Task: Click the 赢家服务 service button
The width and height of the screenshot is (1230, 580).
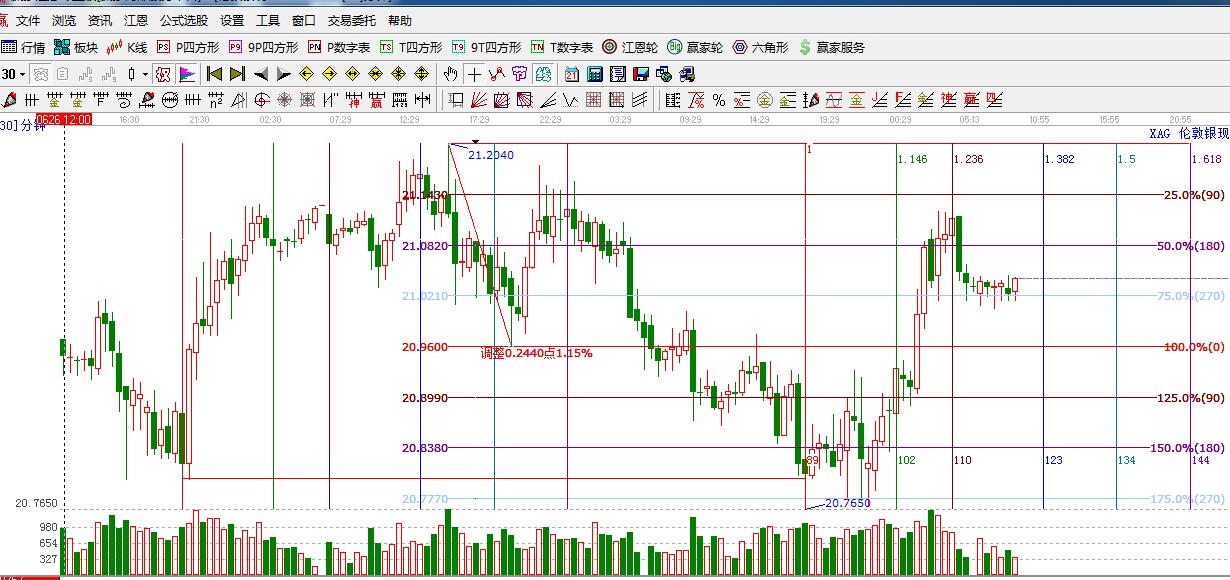Action: click(831, 47)
